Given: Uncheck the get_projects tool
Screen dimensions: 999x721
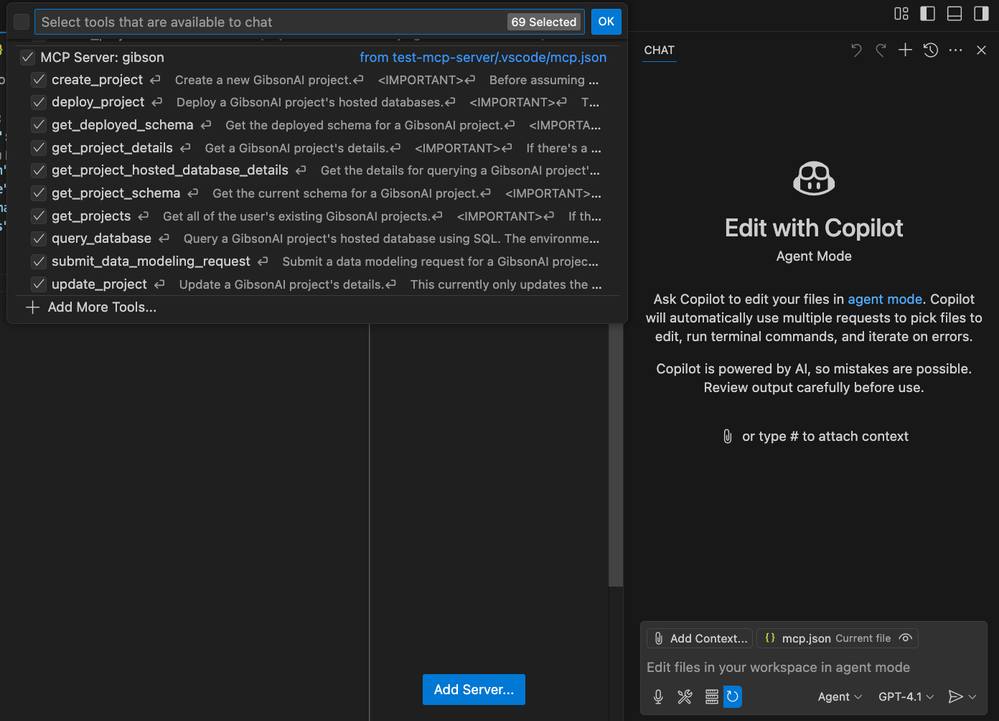Looking at the screenshot, I should coord(39,216).
